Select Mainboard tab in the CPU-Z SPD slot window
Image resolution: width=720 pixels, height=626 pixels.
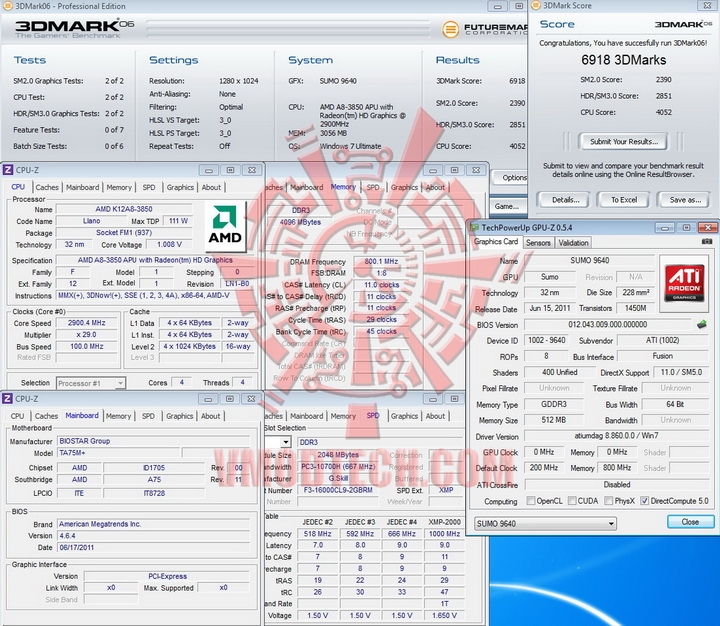[x=306, y=416]
